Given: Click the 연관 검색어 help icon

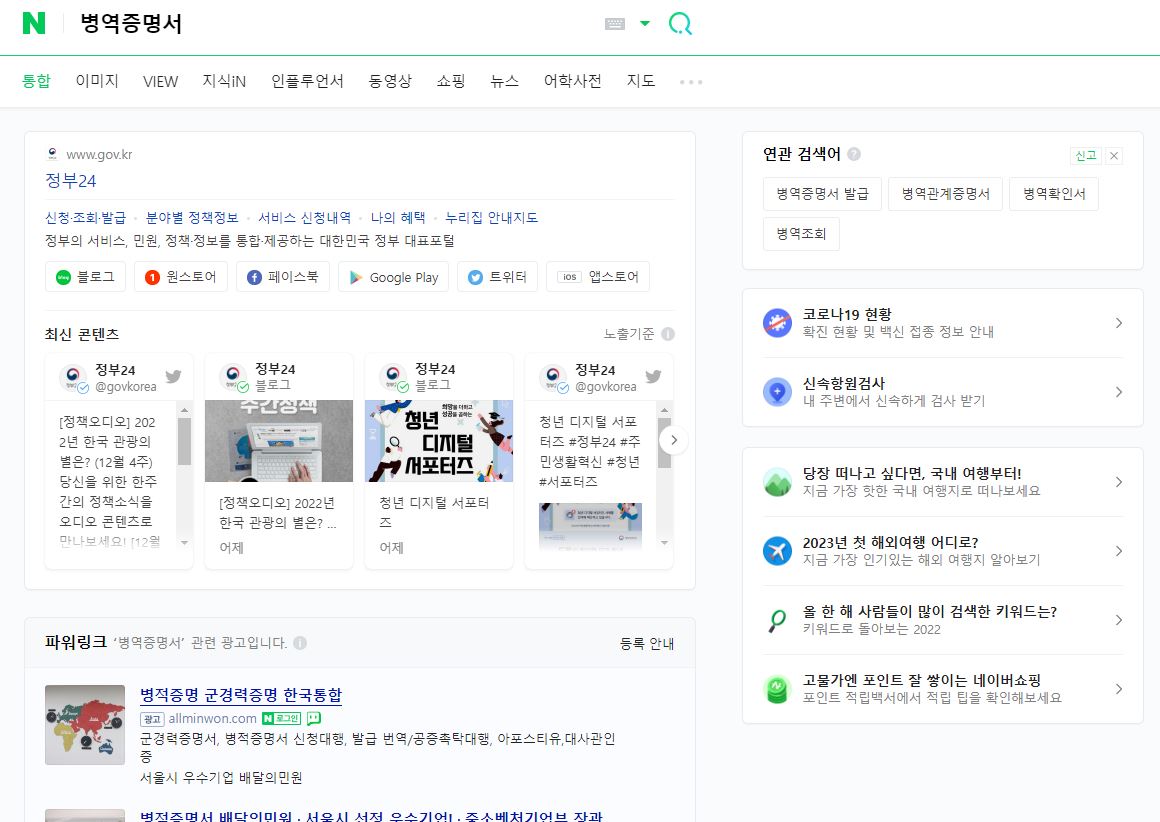Looking at the screenshot, I should pos(854,154).
